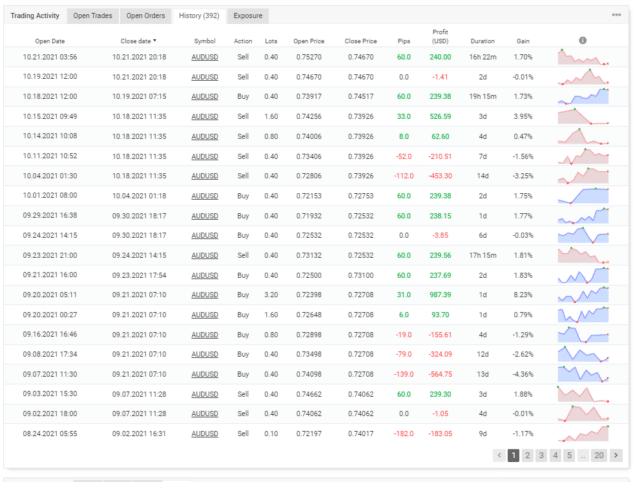Click the close date 10.04.2021 01:18
633x482 pixels.
coord(139,196)
